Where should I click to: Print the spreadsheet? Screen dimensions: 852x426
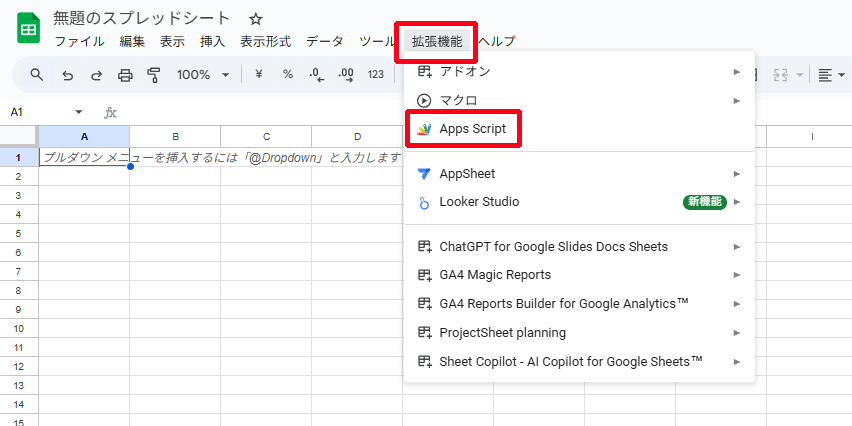(126, 75)
